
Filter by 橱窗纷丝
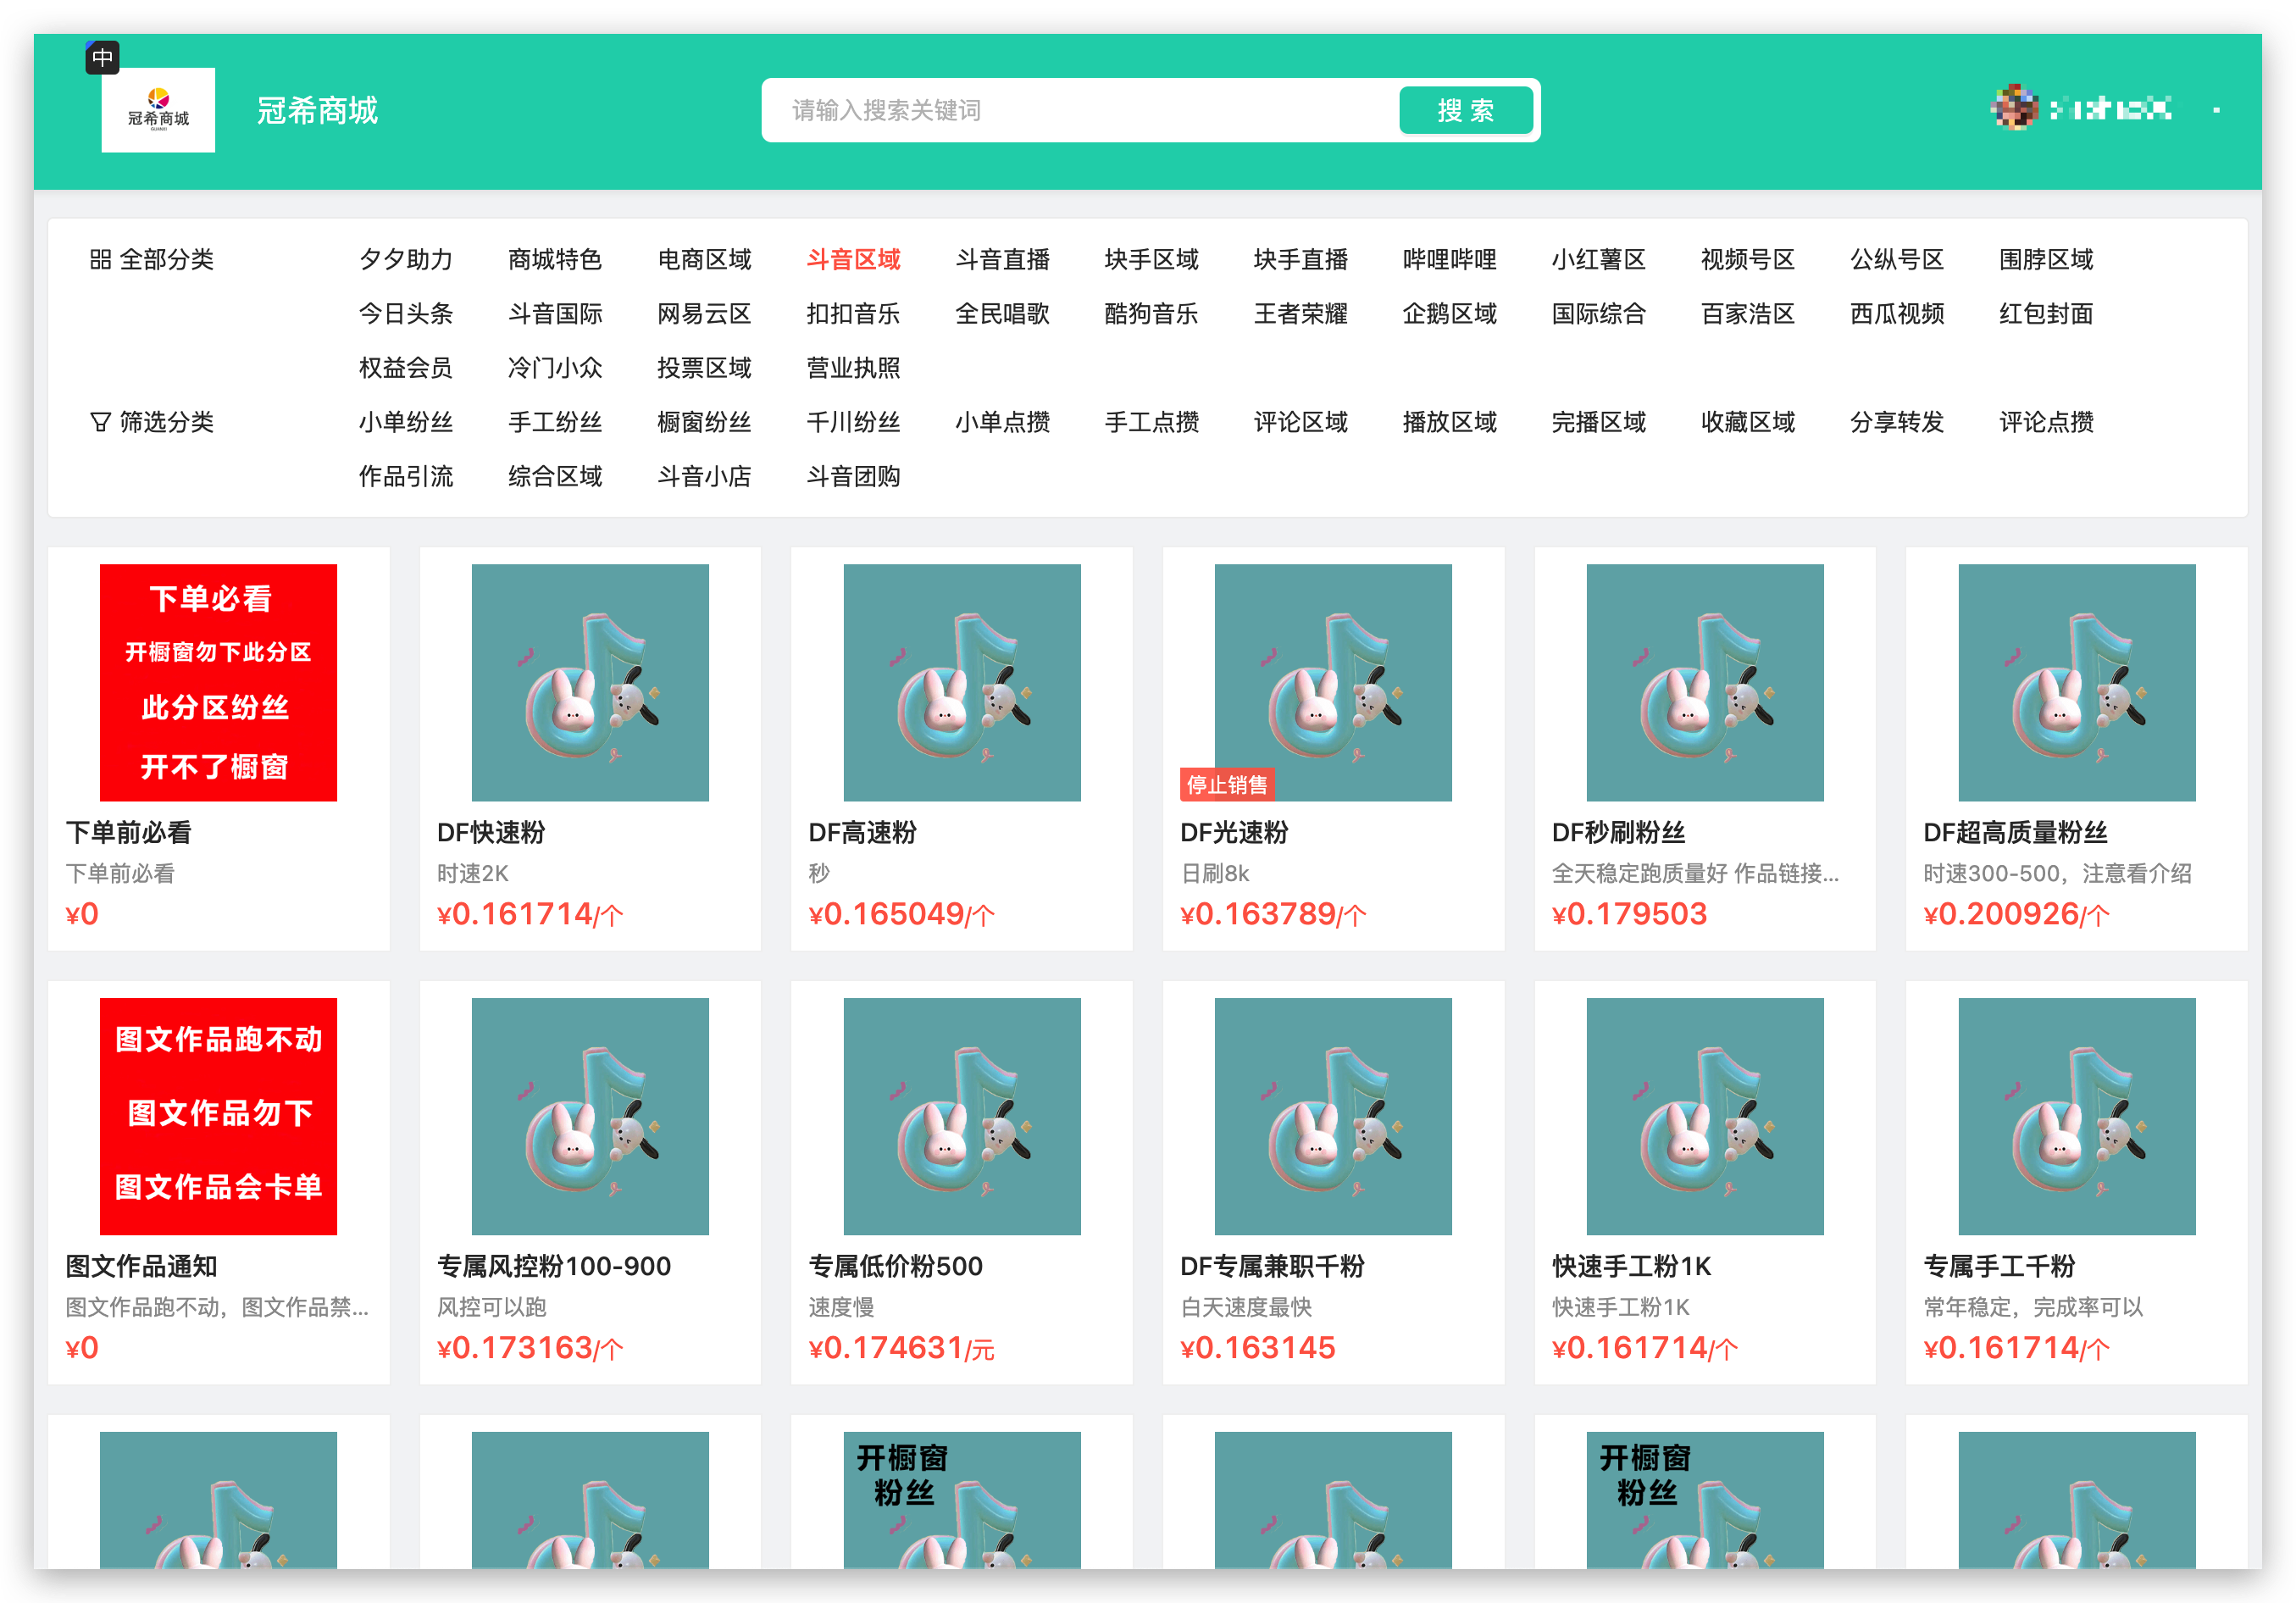point(704,422)
